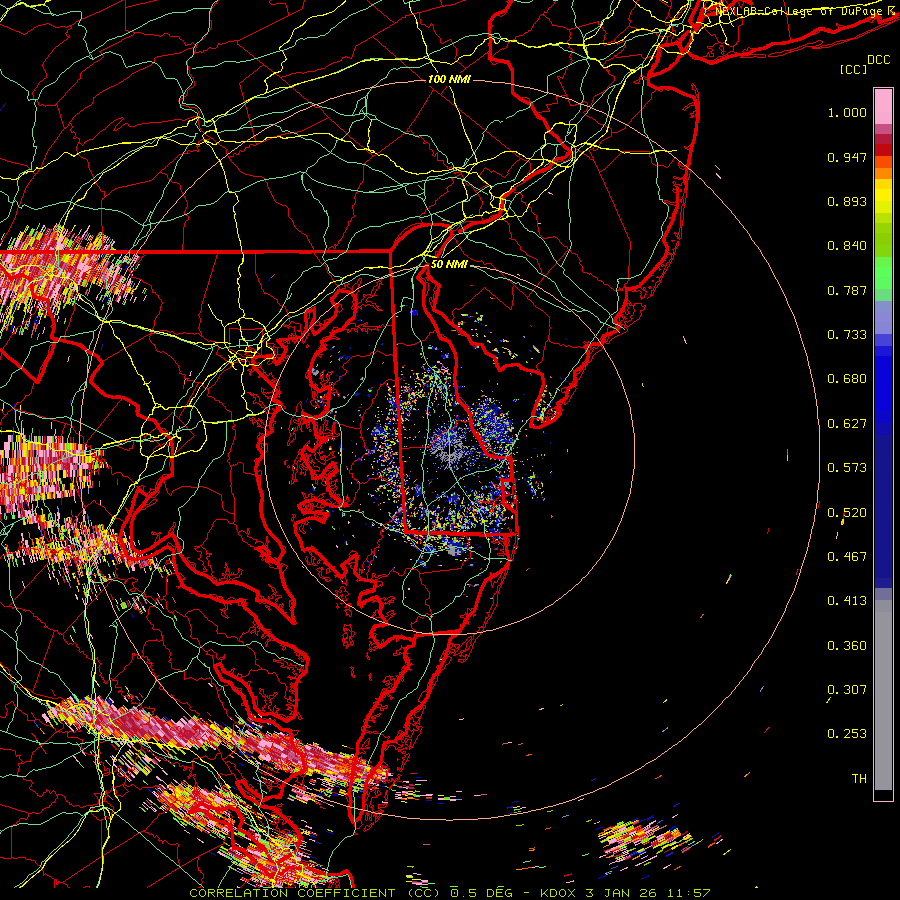Click the 0.467 scale label
The width and height of the screenshot is (900, 900).
847,557
